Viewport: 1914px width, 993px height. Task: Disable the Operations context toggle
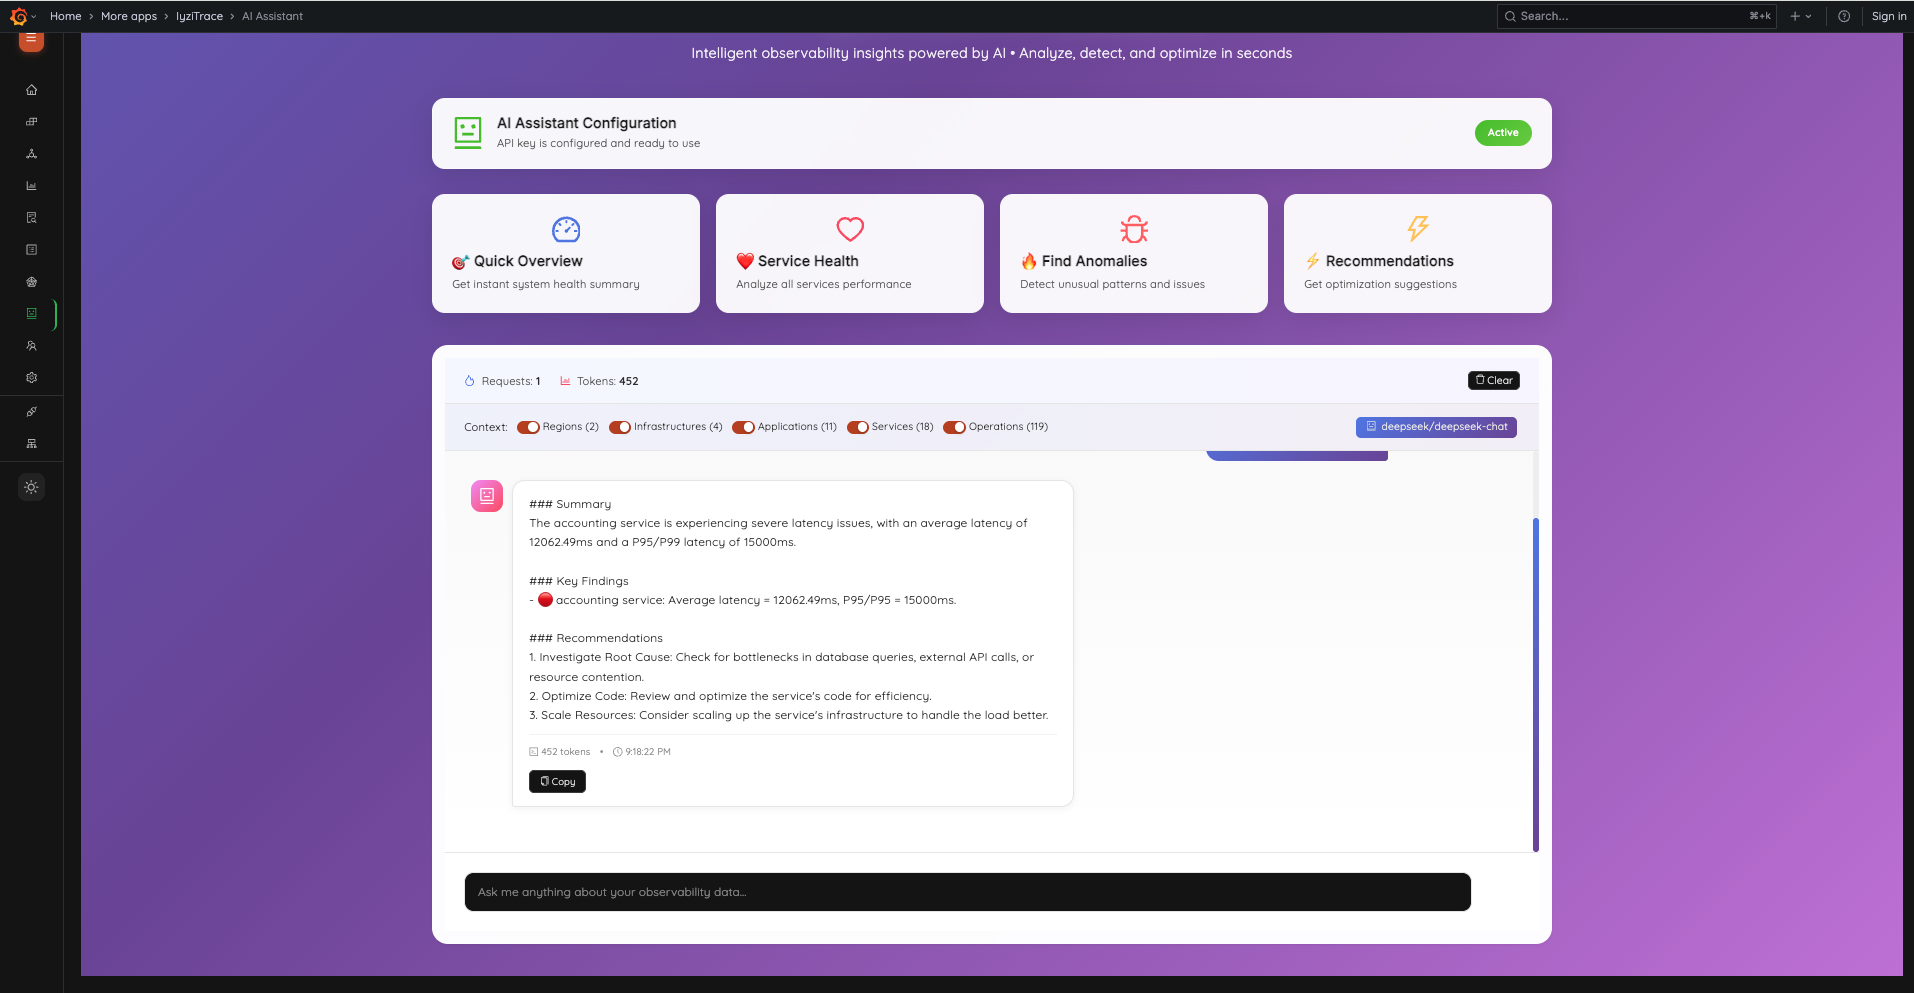pyautogui.click(x=957, y=427)
